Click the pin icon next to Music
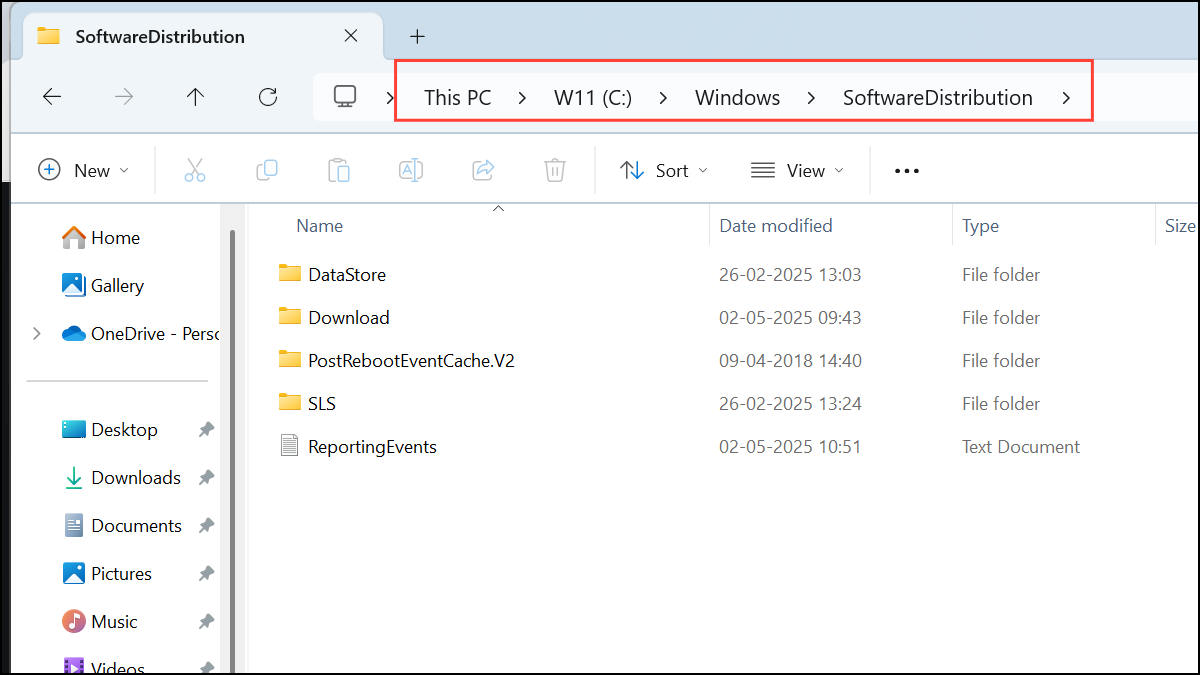Viewport: 1200px width, 675px height. (206, 622)
